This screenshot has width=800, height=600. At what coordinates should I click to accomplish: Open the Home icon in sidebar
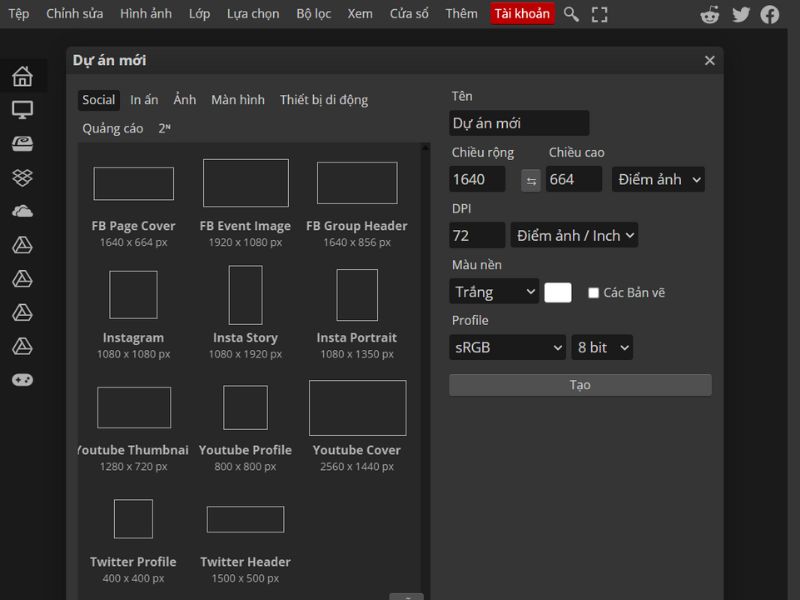pyautogui.click(x=22, y=77)
